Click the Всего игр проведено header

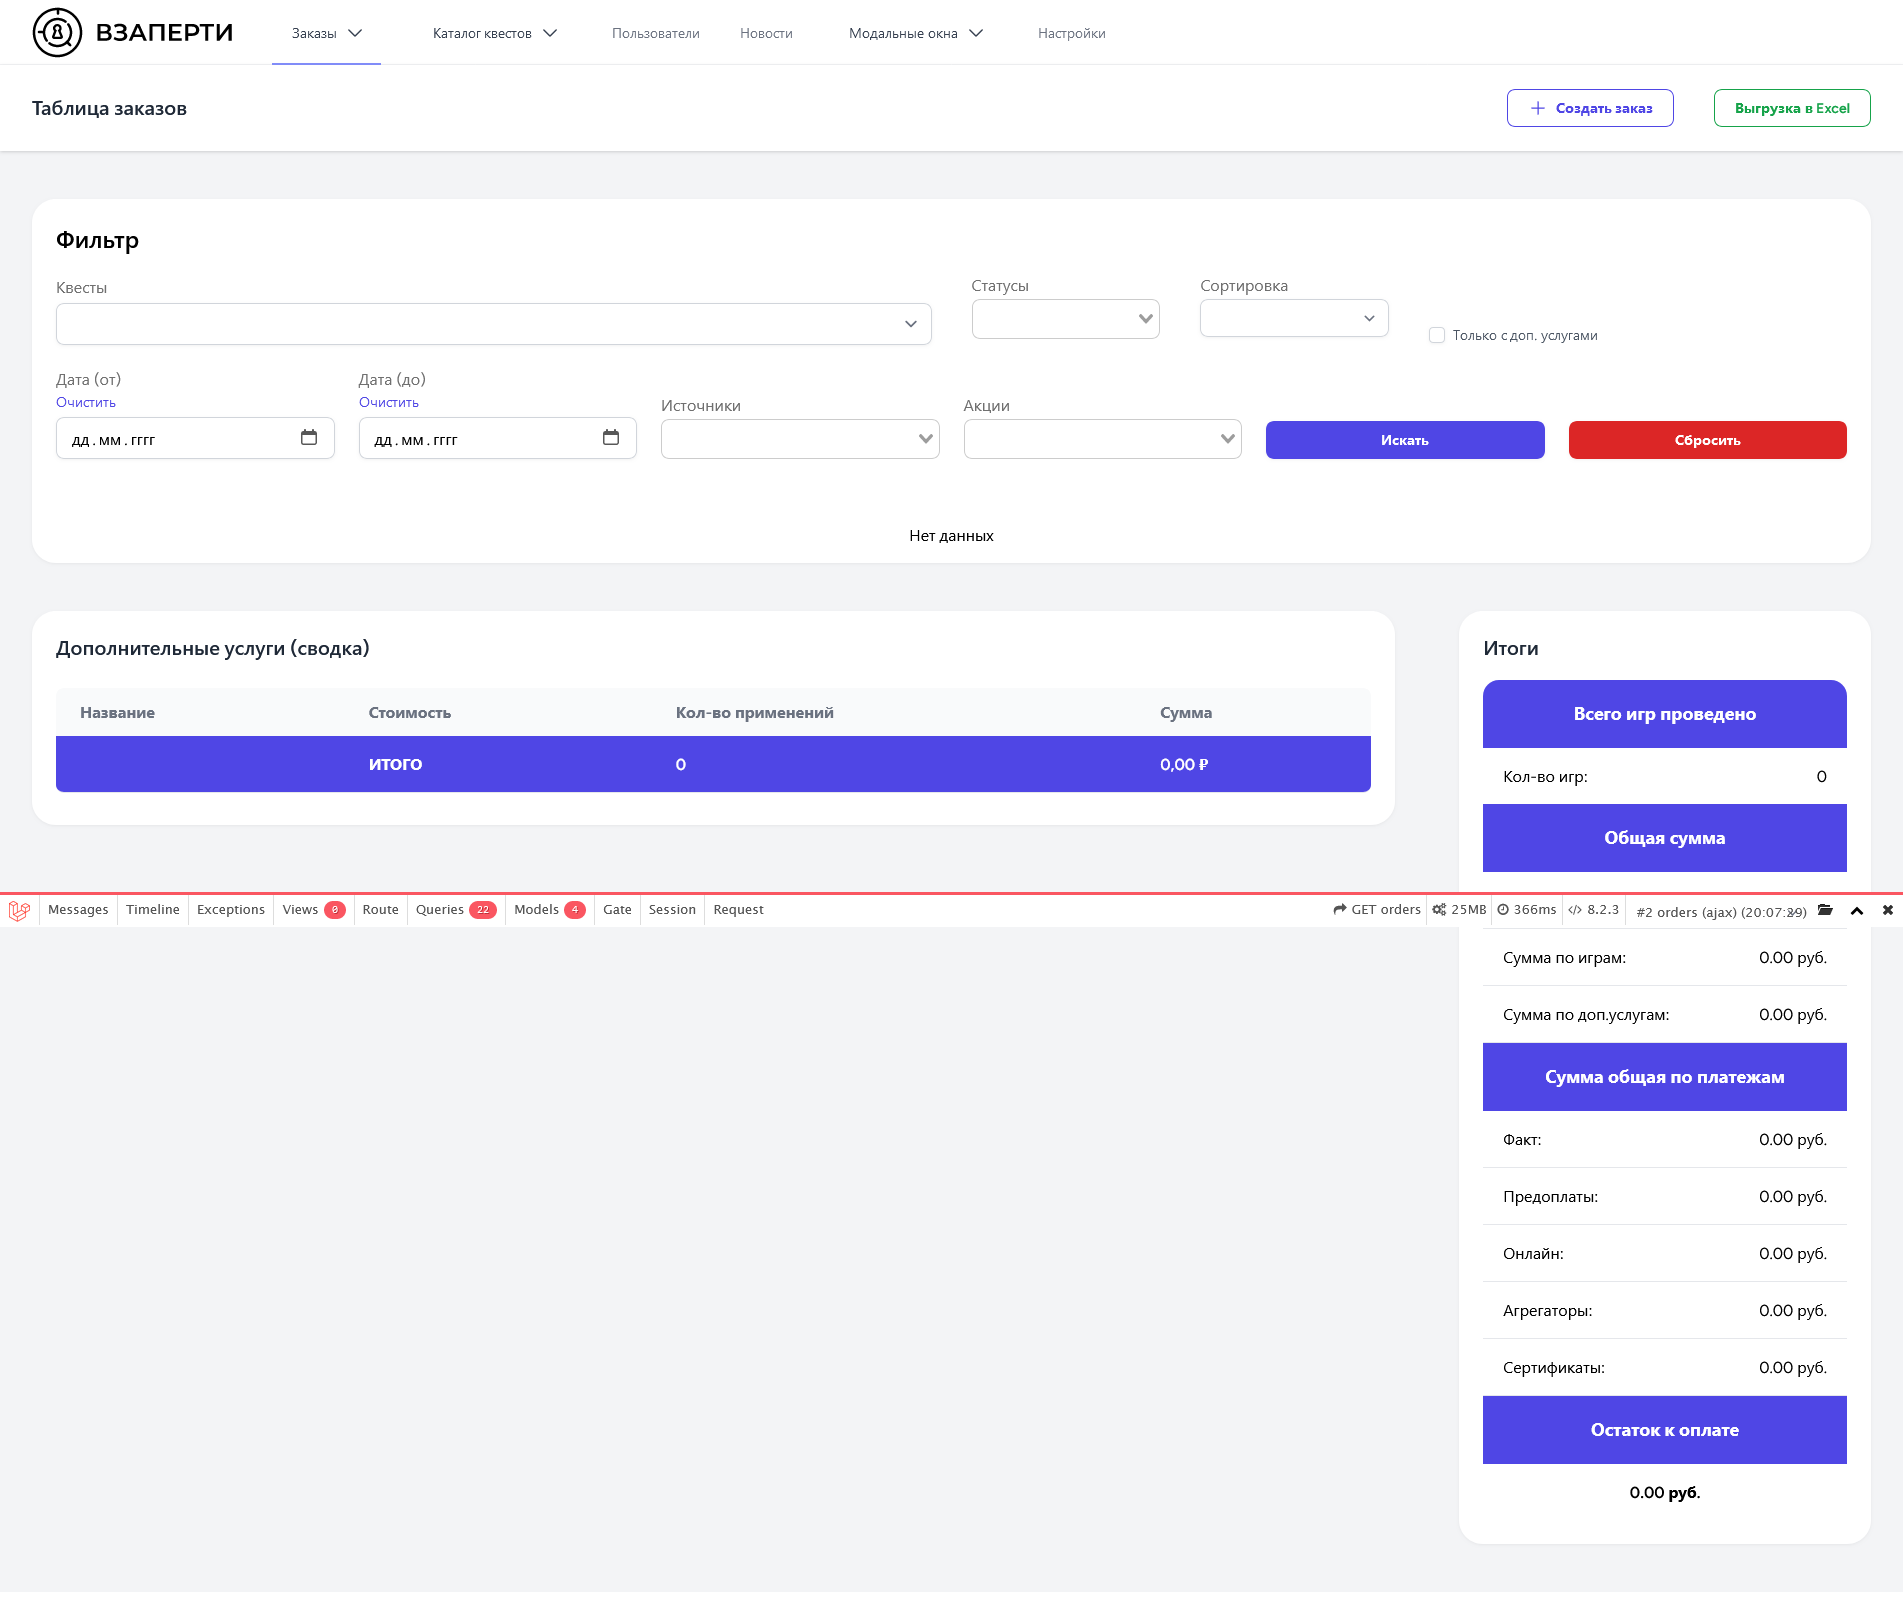1665,714
